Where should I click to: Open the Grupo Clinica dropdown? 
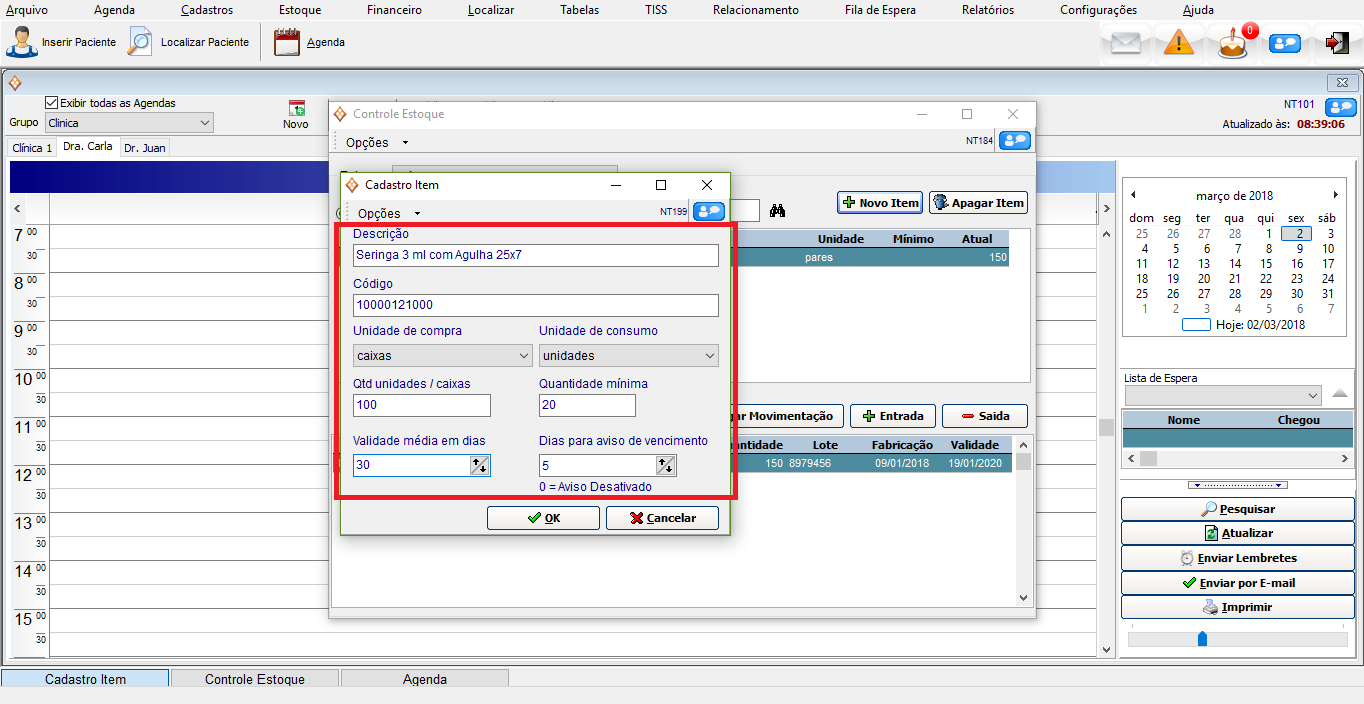tap(205, 123)
